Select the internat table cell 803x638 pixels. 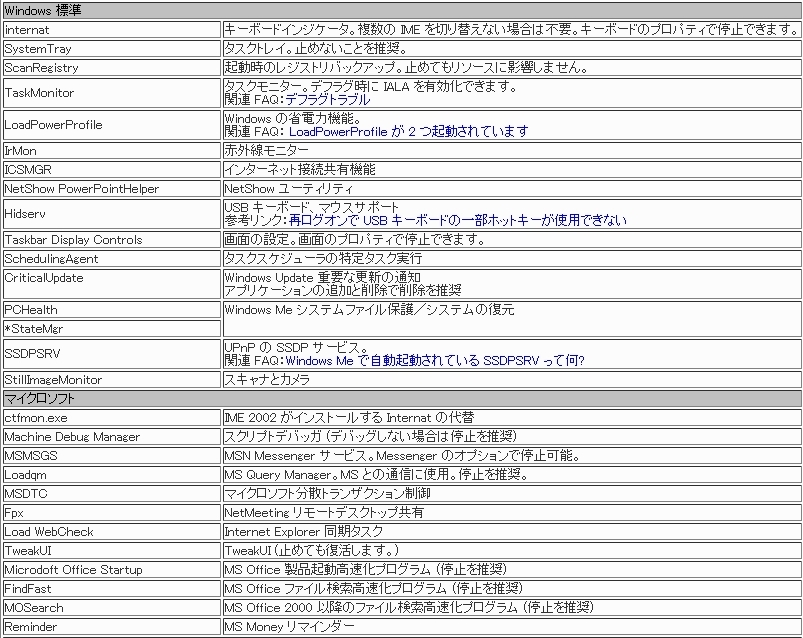tap(112, 30)
